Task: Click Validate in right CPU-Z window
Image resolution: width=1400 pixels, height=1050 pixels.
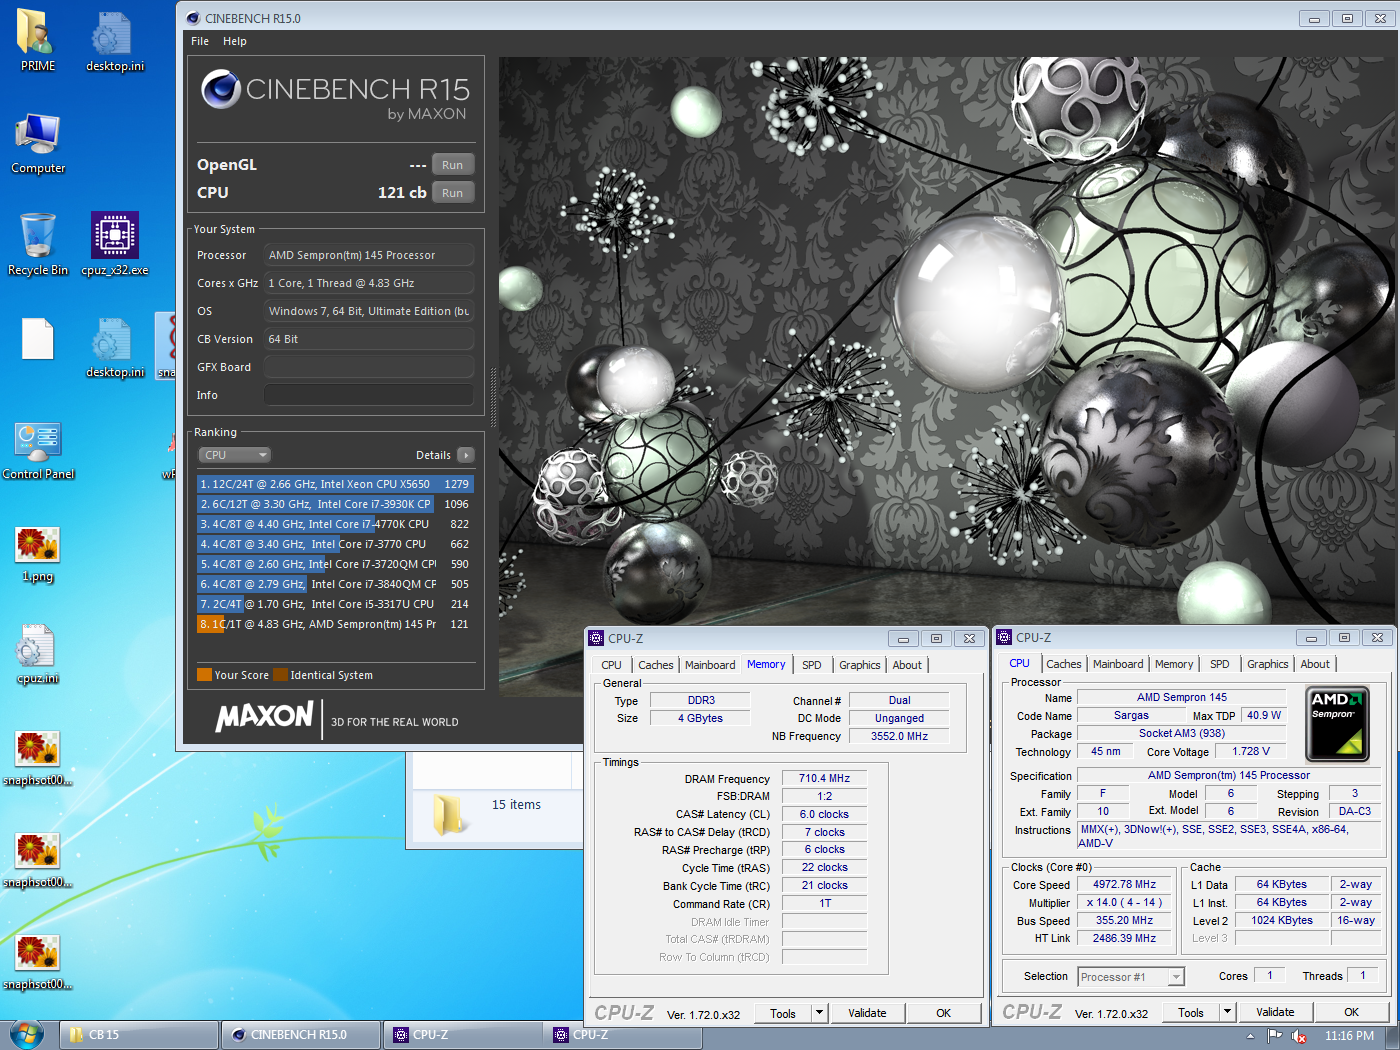Action: pyautogui.click(x=1275, y=1012)
